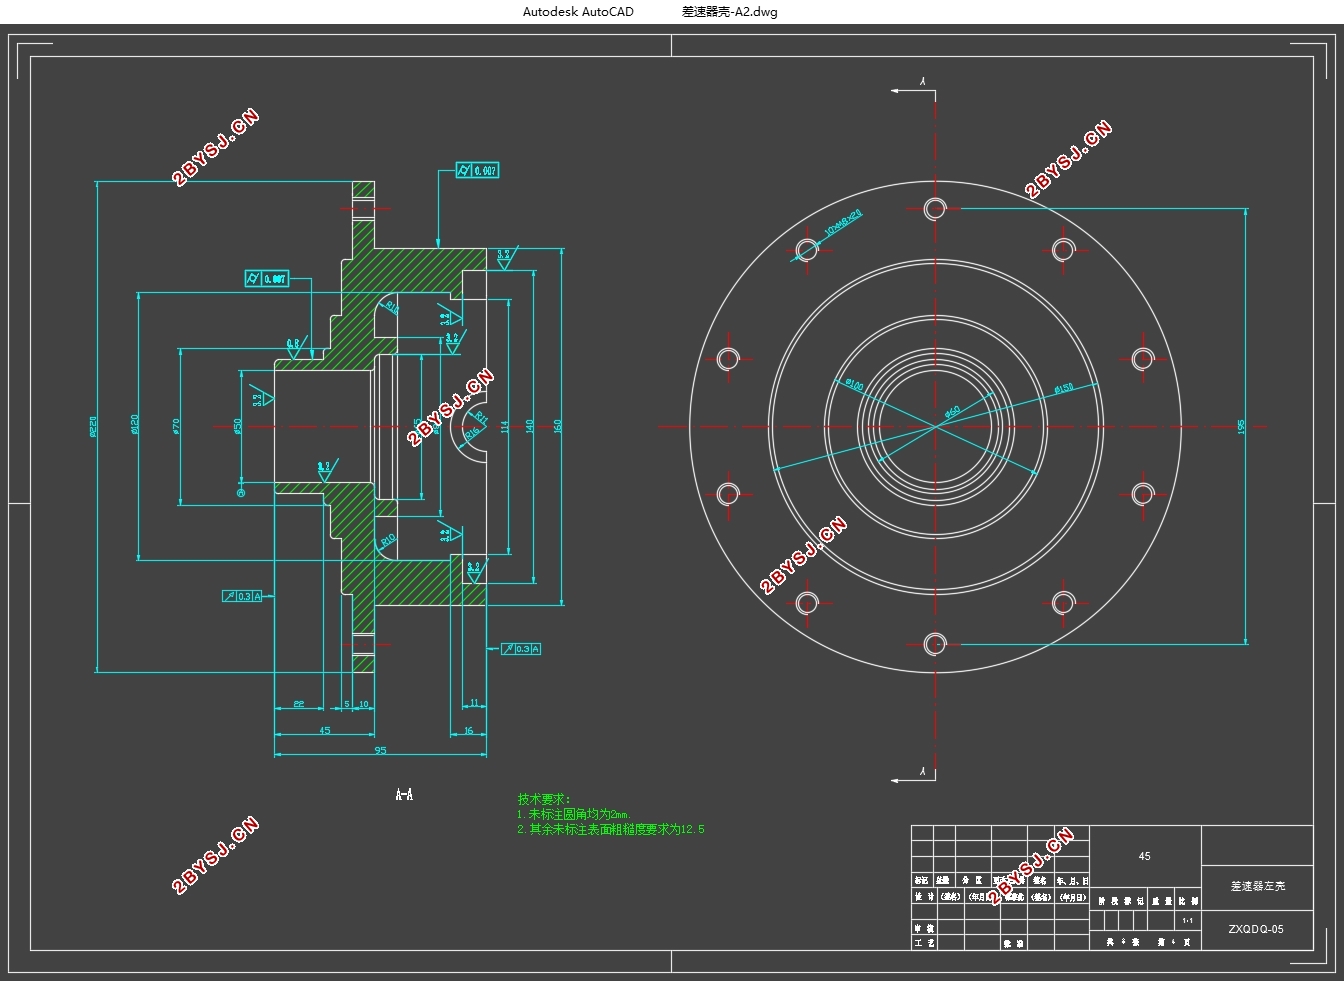Viewport: 1344px width, 981px height.
Task: Click the A-A section view label
Action: tap(404, 794)
